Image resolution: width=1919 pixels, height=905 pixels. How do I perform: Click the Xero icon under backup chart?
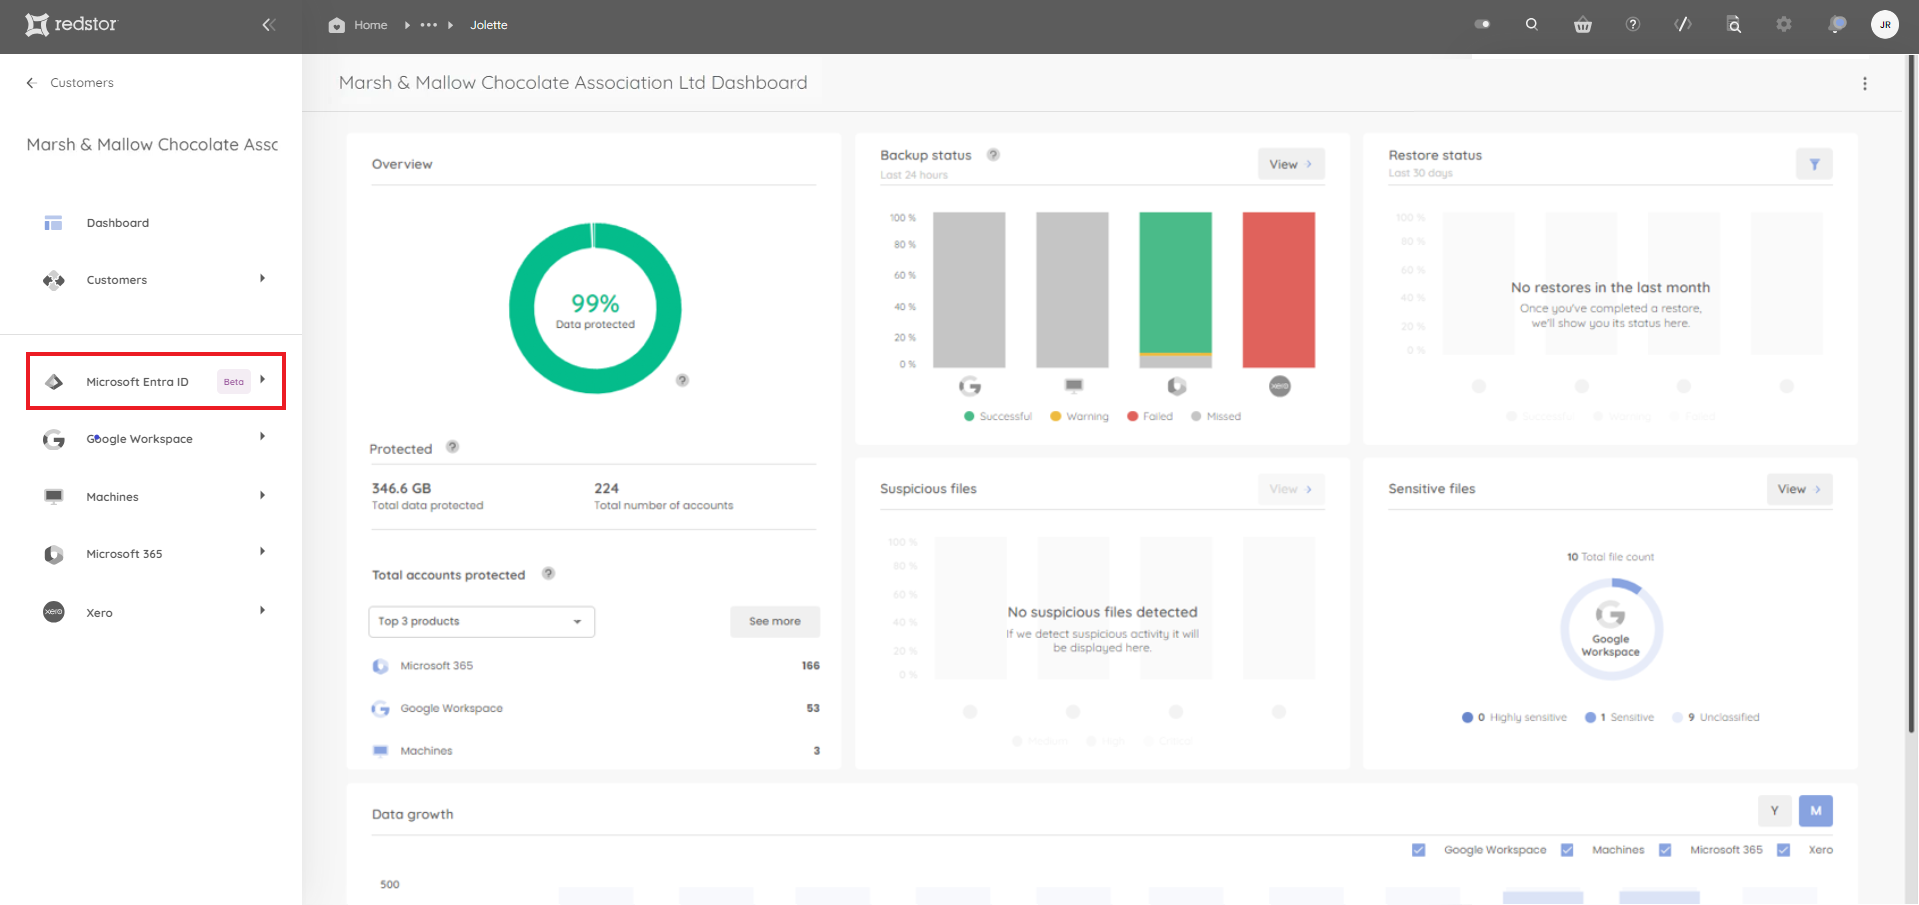1280,386
